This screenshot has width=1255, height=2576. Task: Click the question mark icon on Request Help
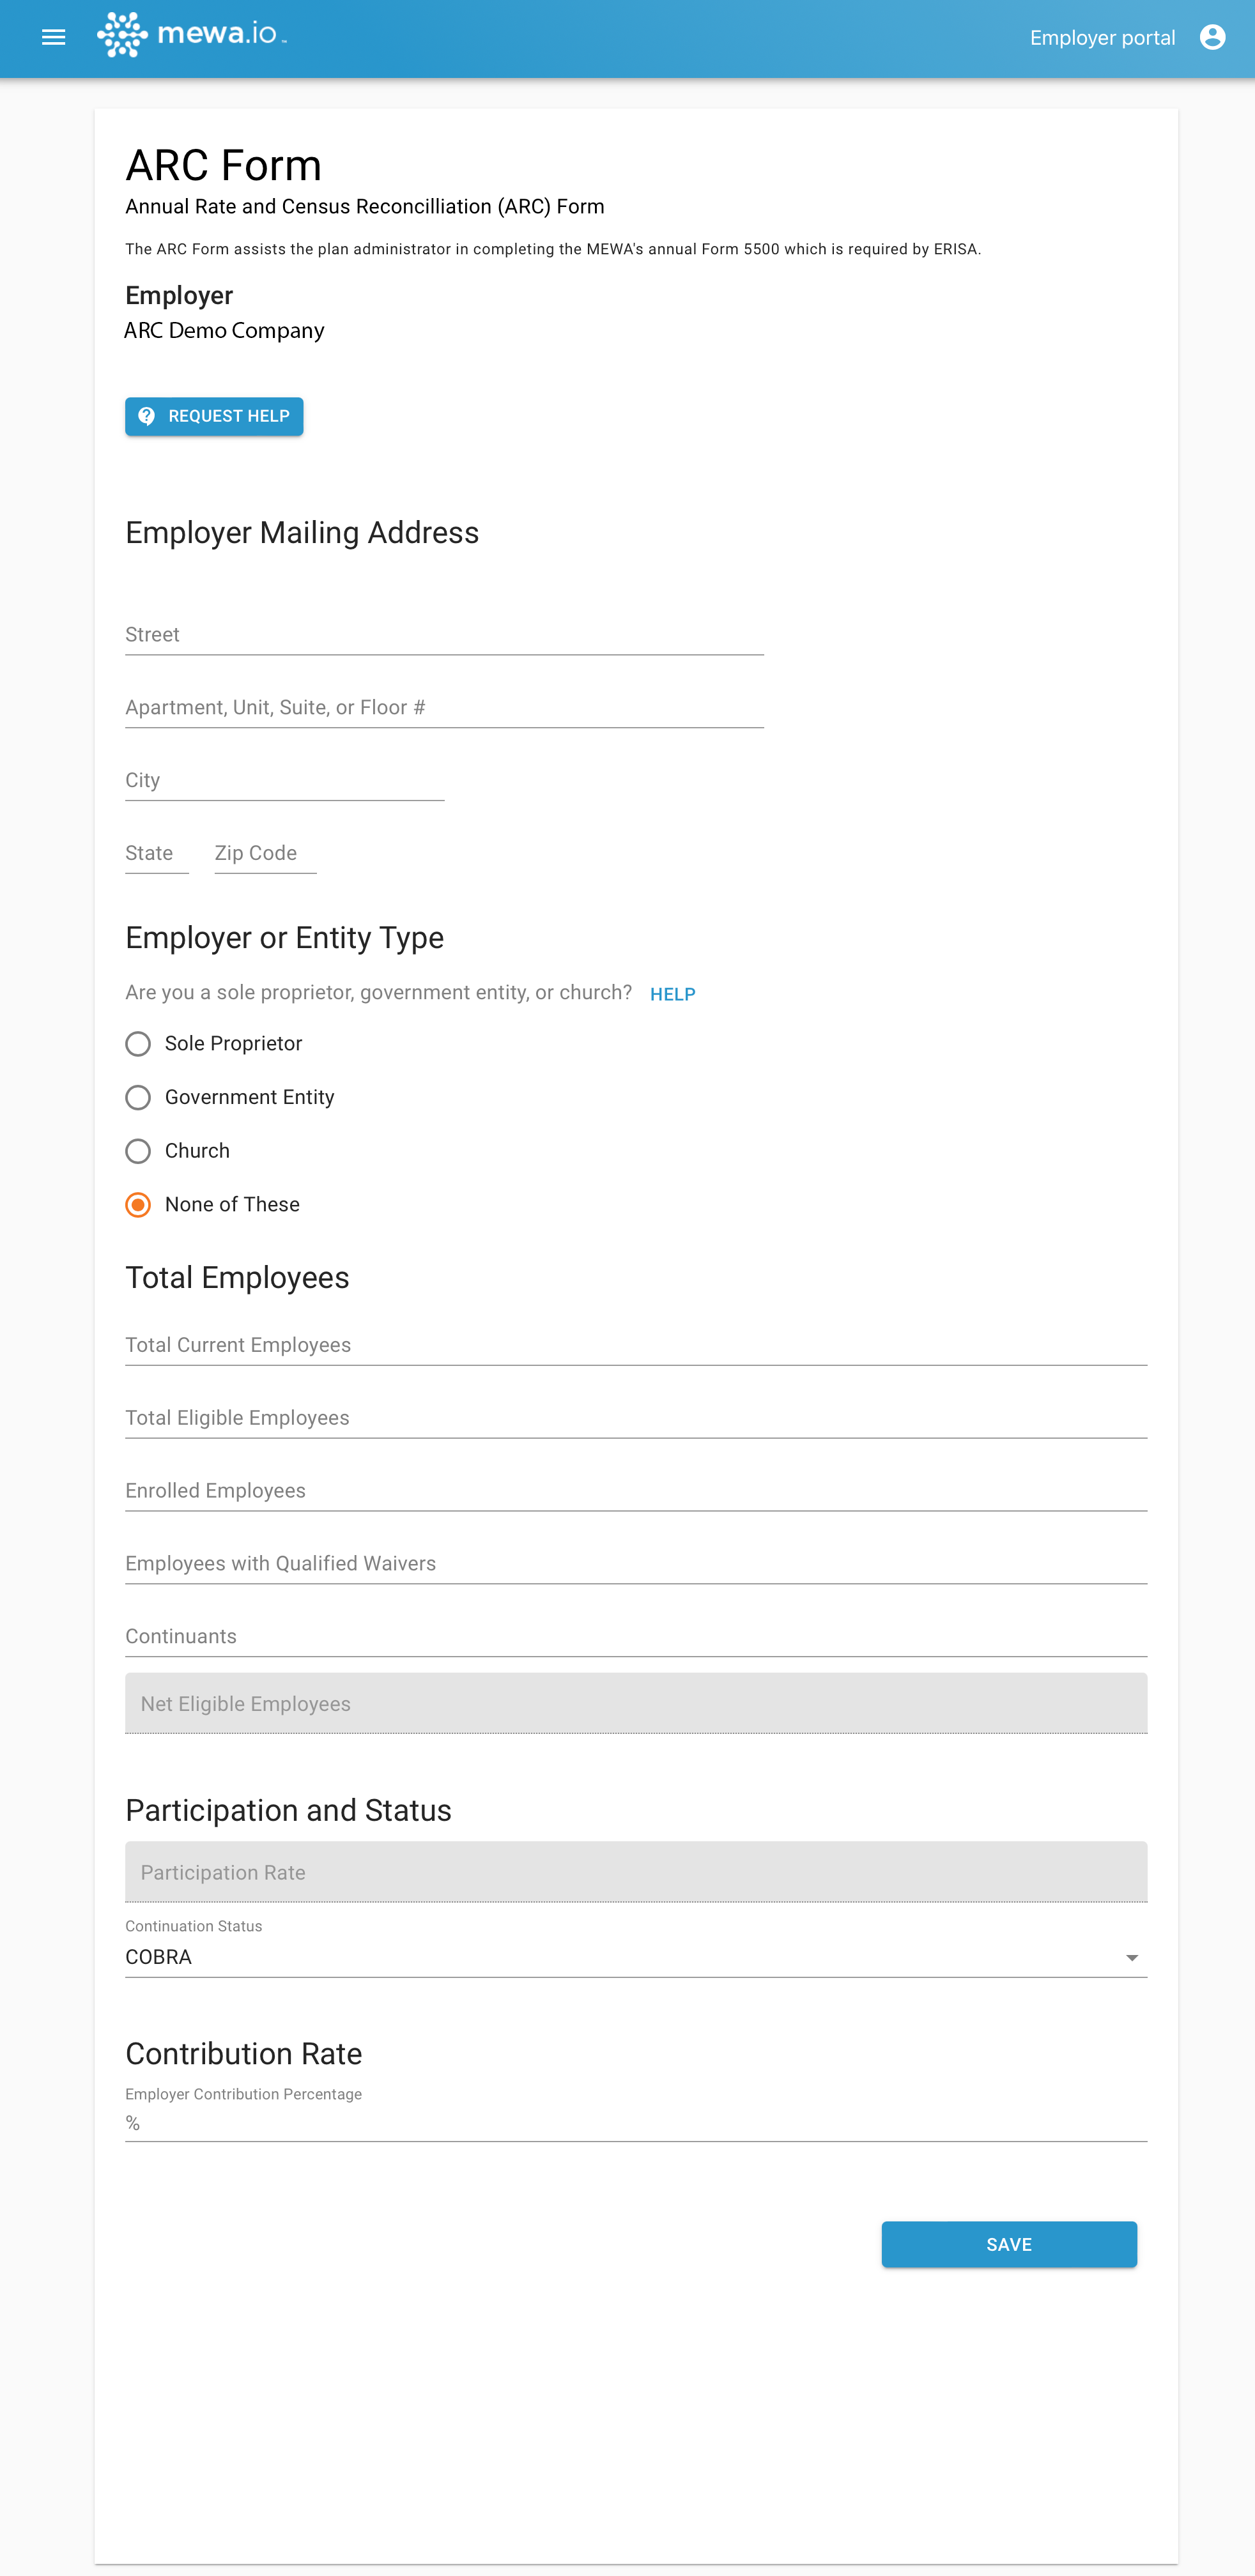click(147, 416)
